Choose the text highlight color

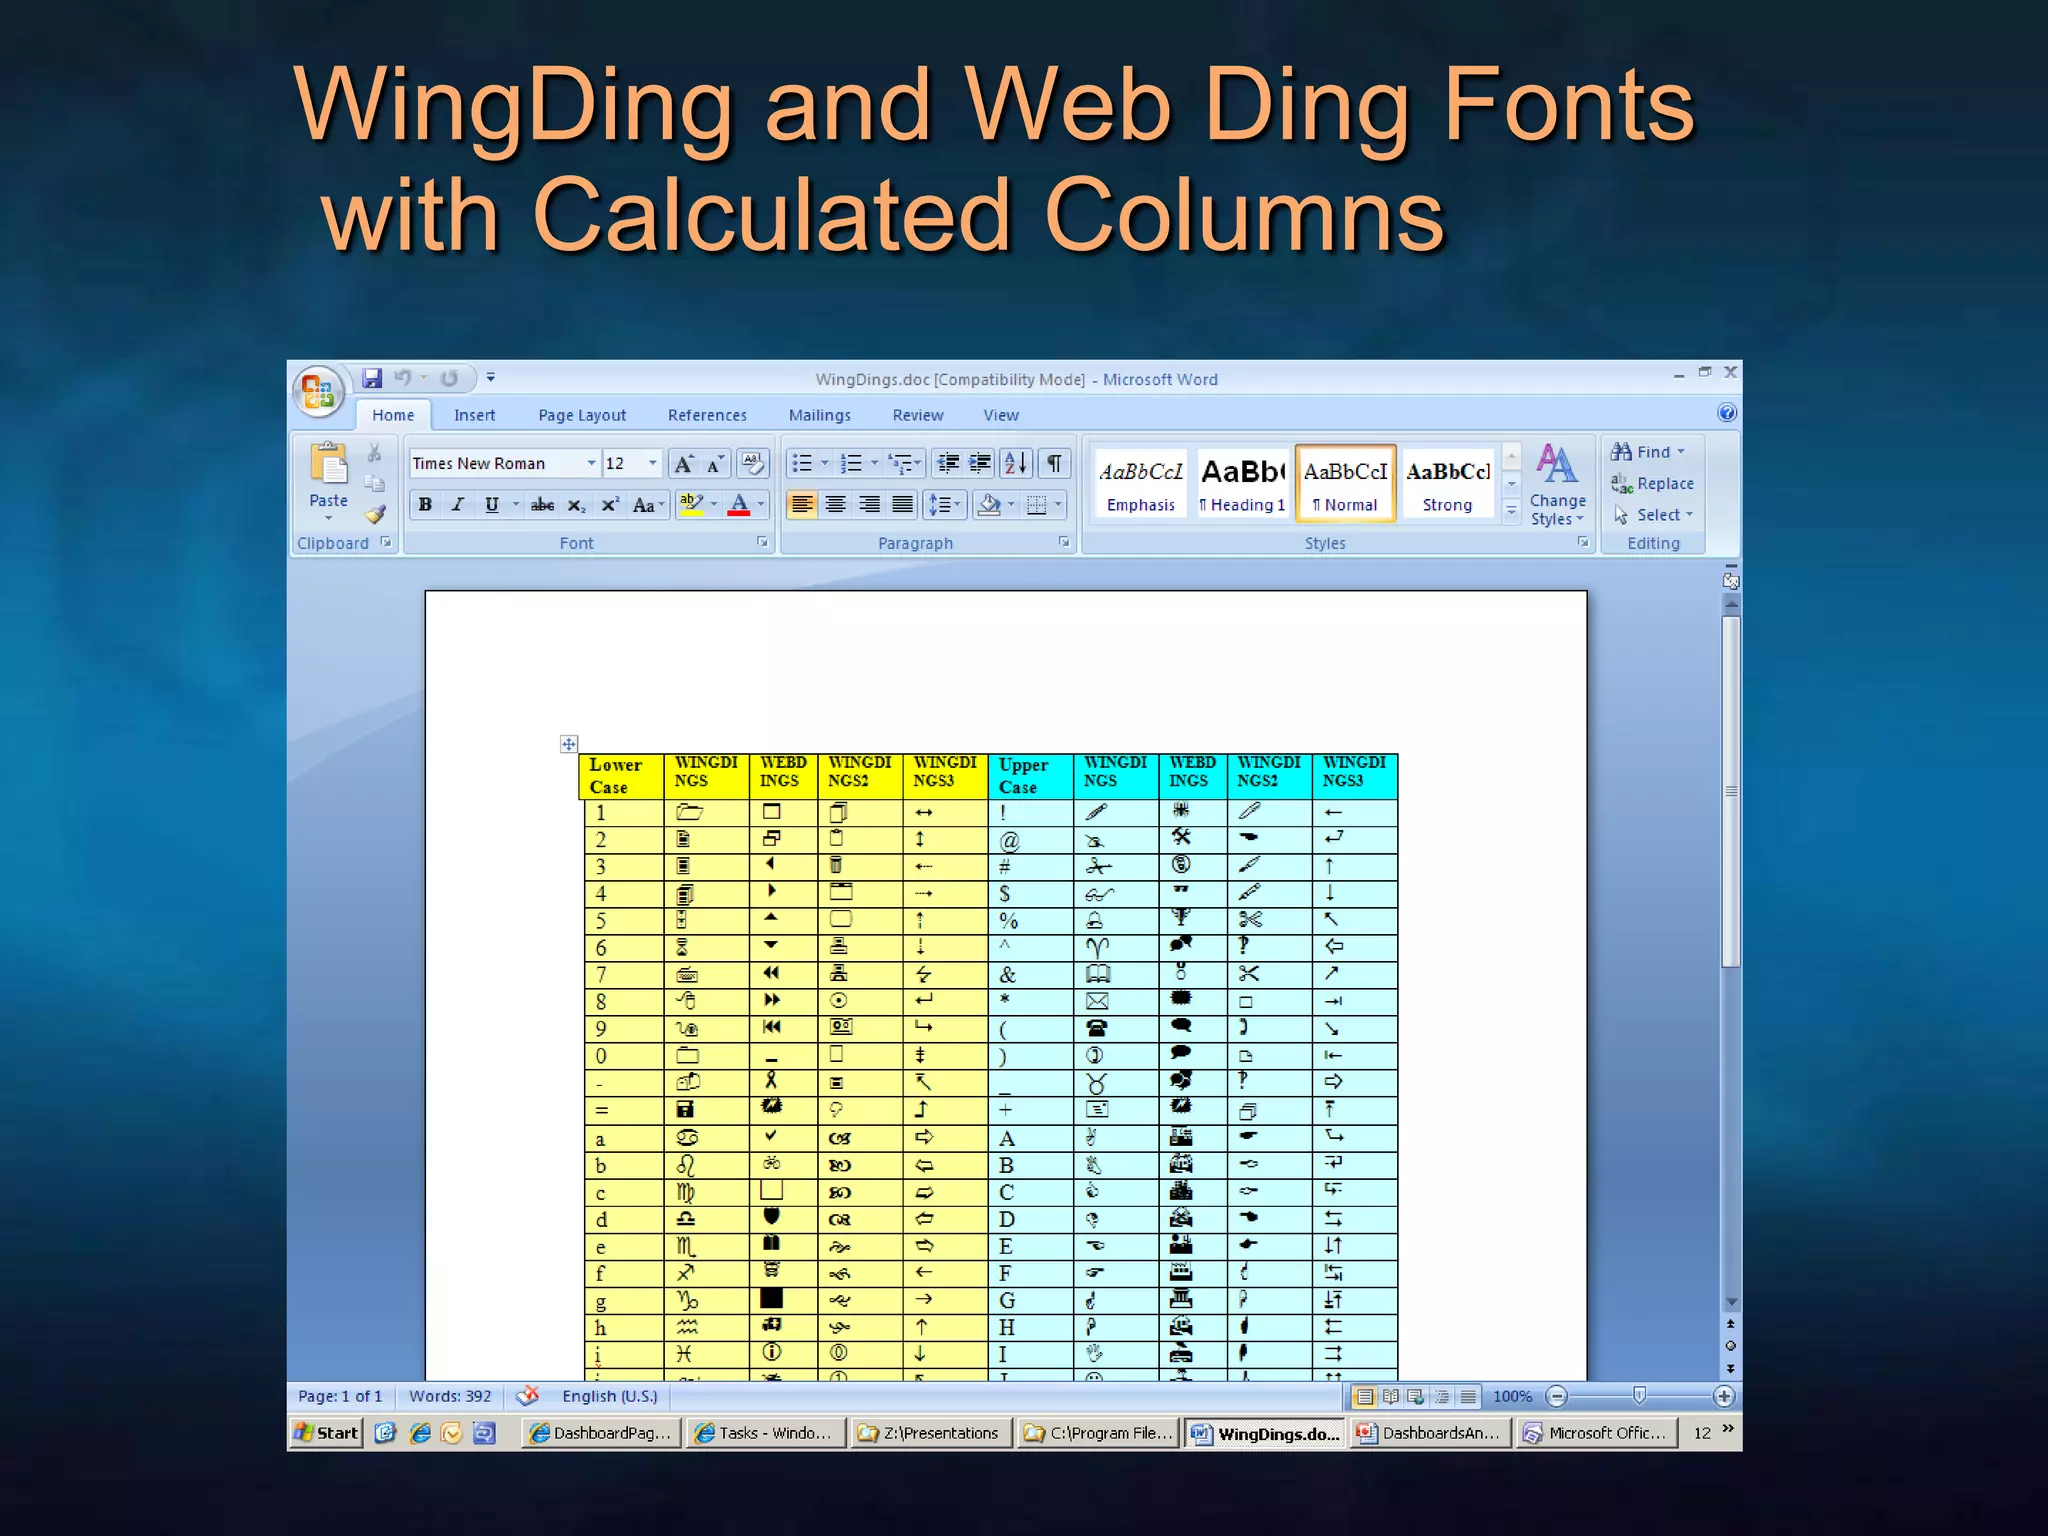pyautogui.click(x=691, y=506)
